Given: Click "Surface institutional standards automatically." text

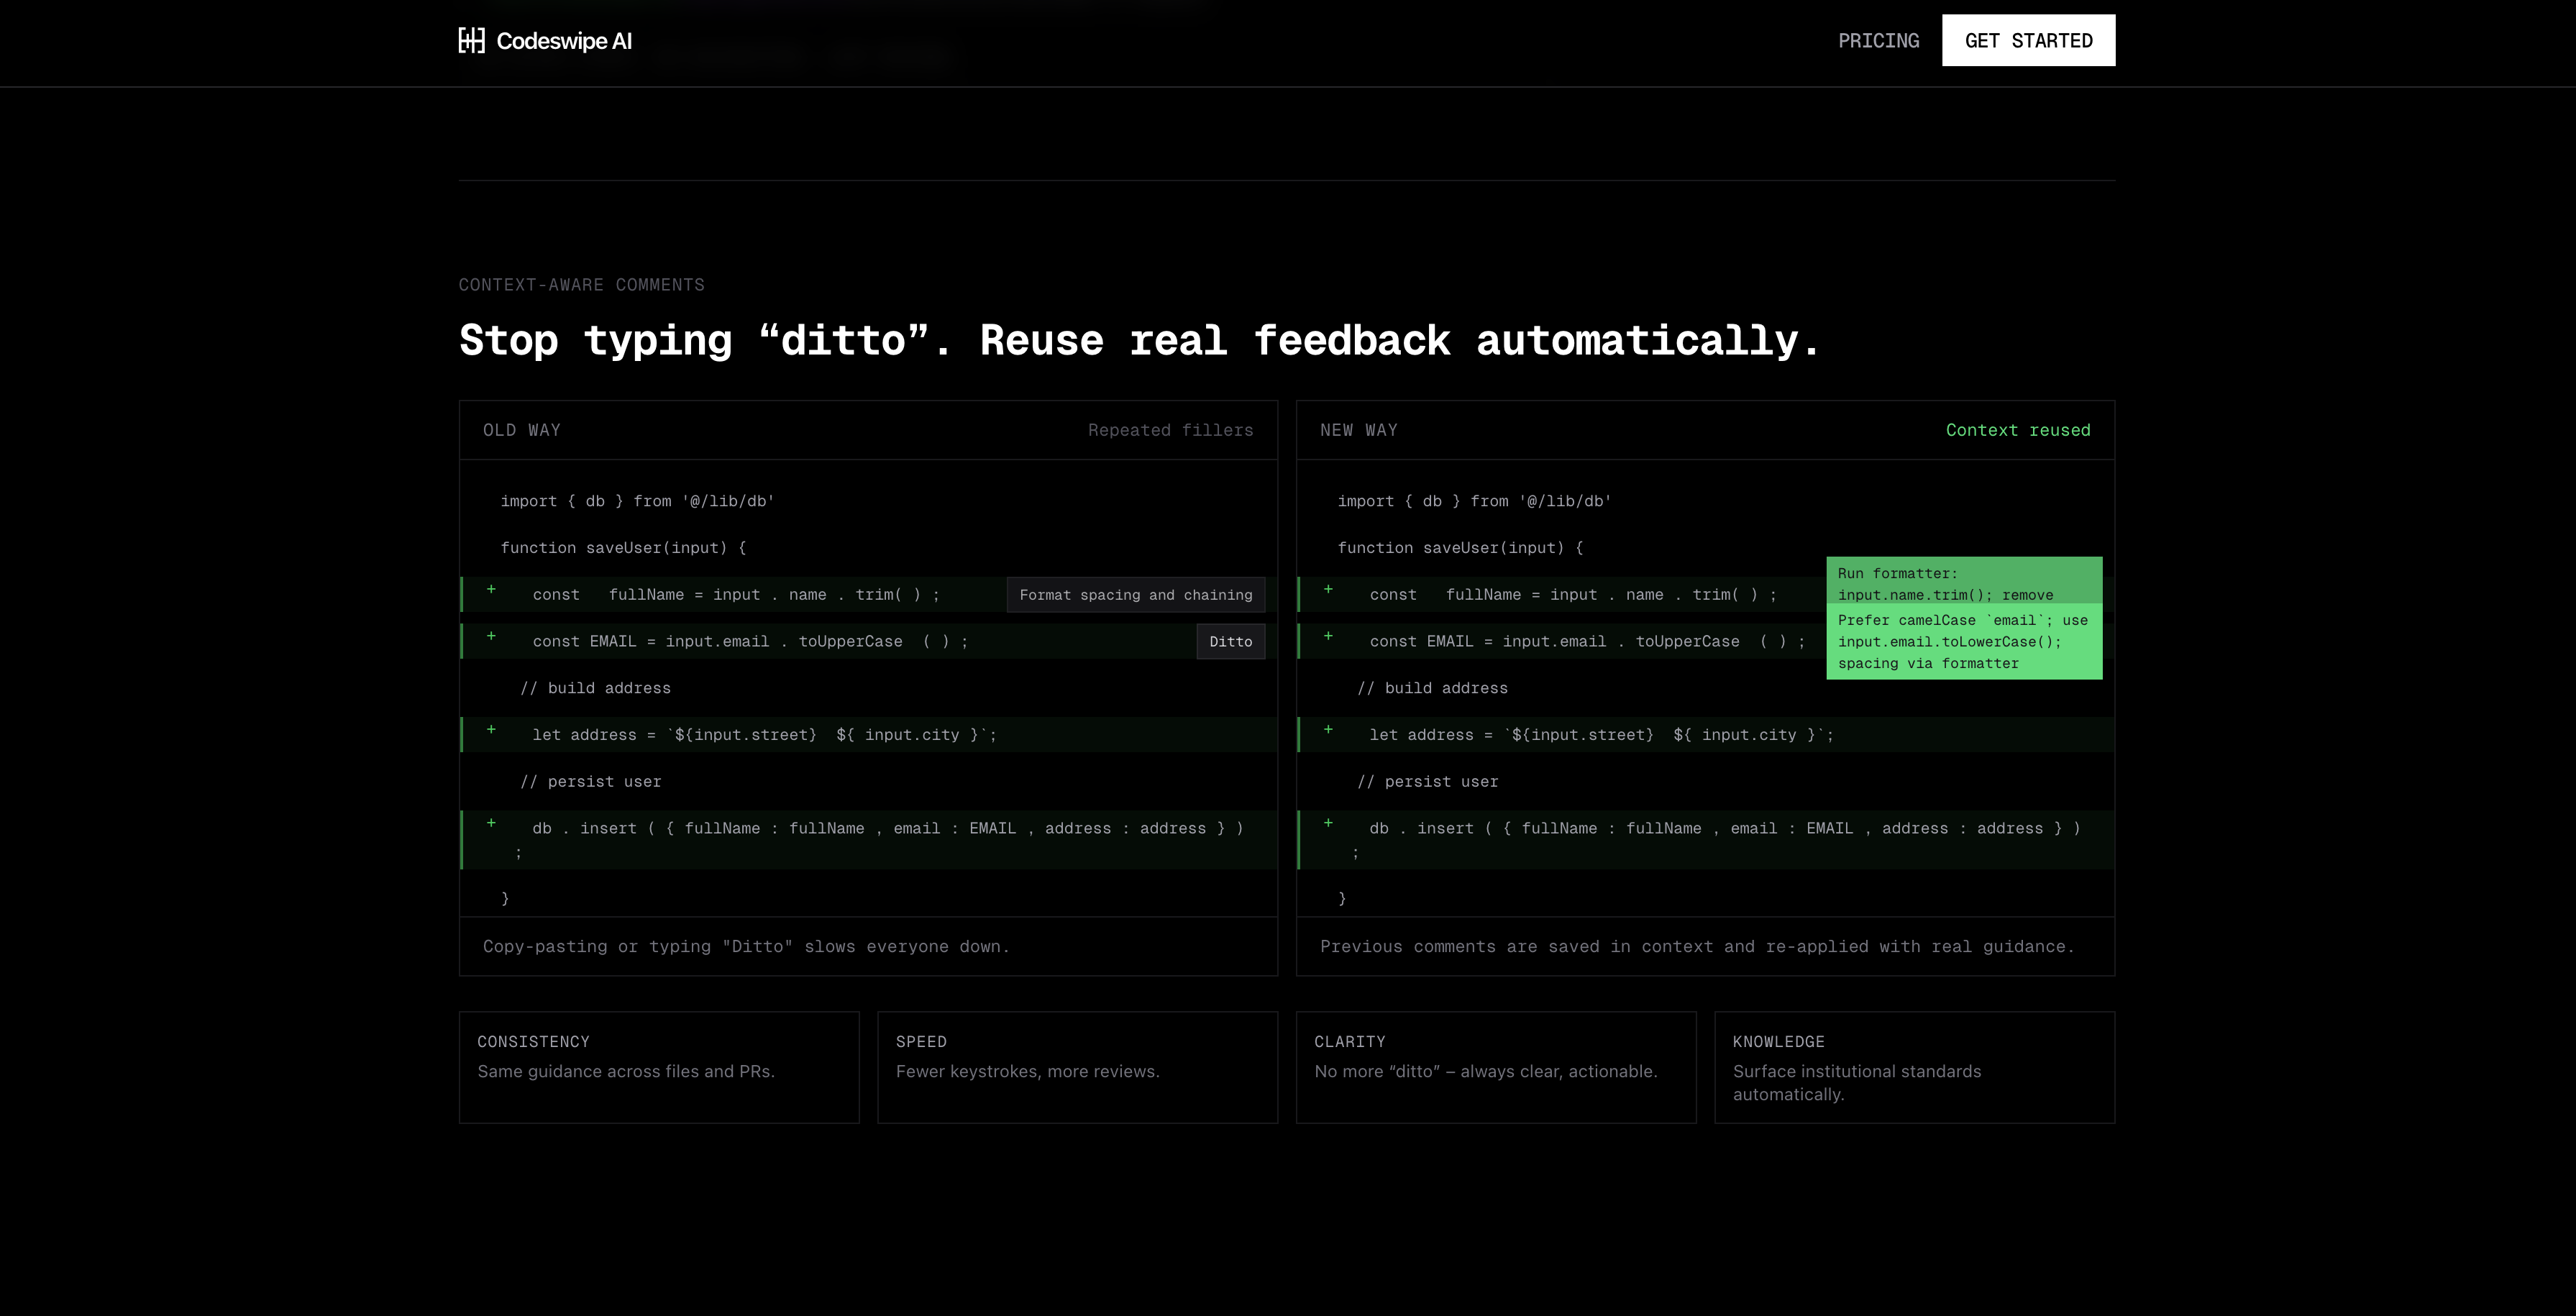Looking at the screenshot, I should click(1857, 1083).
